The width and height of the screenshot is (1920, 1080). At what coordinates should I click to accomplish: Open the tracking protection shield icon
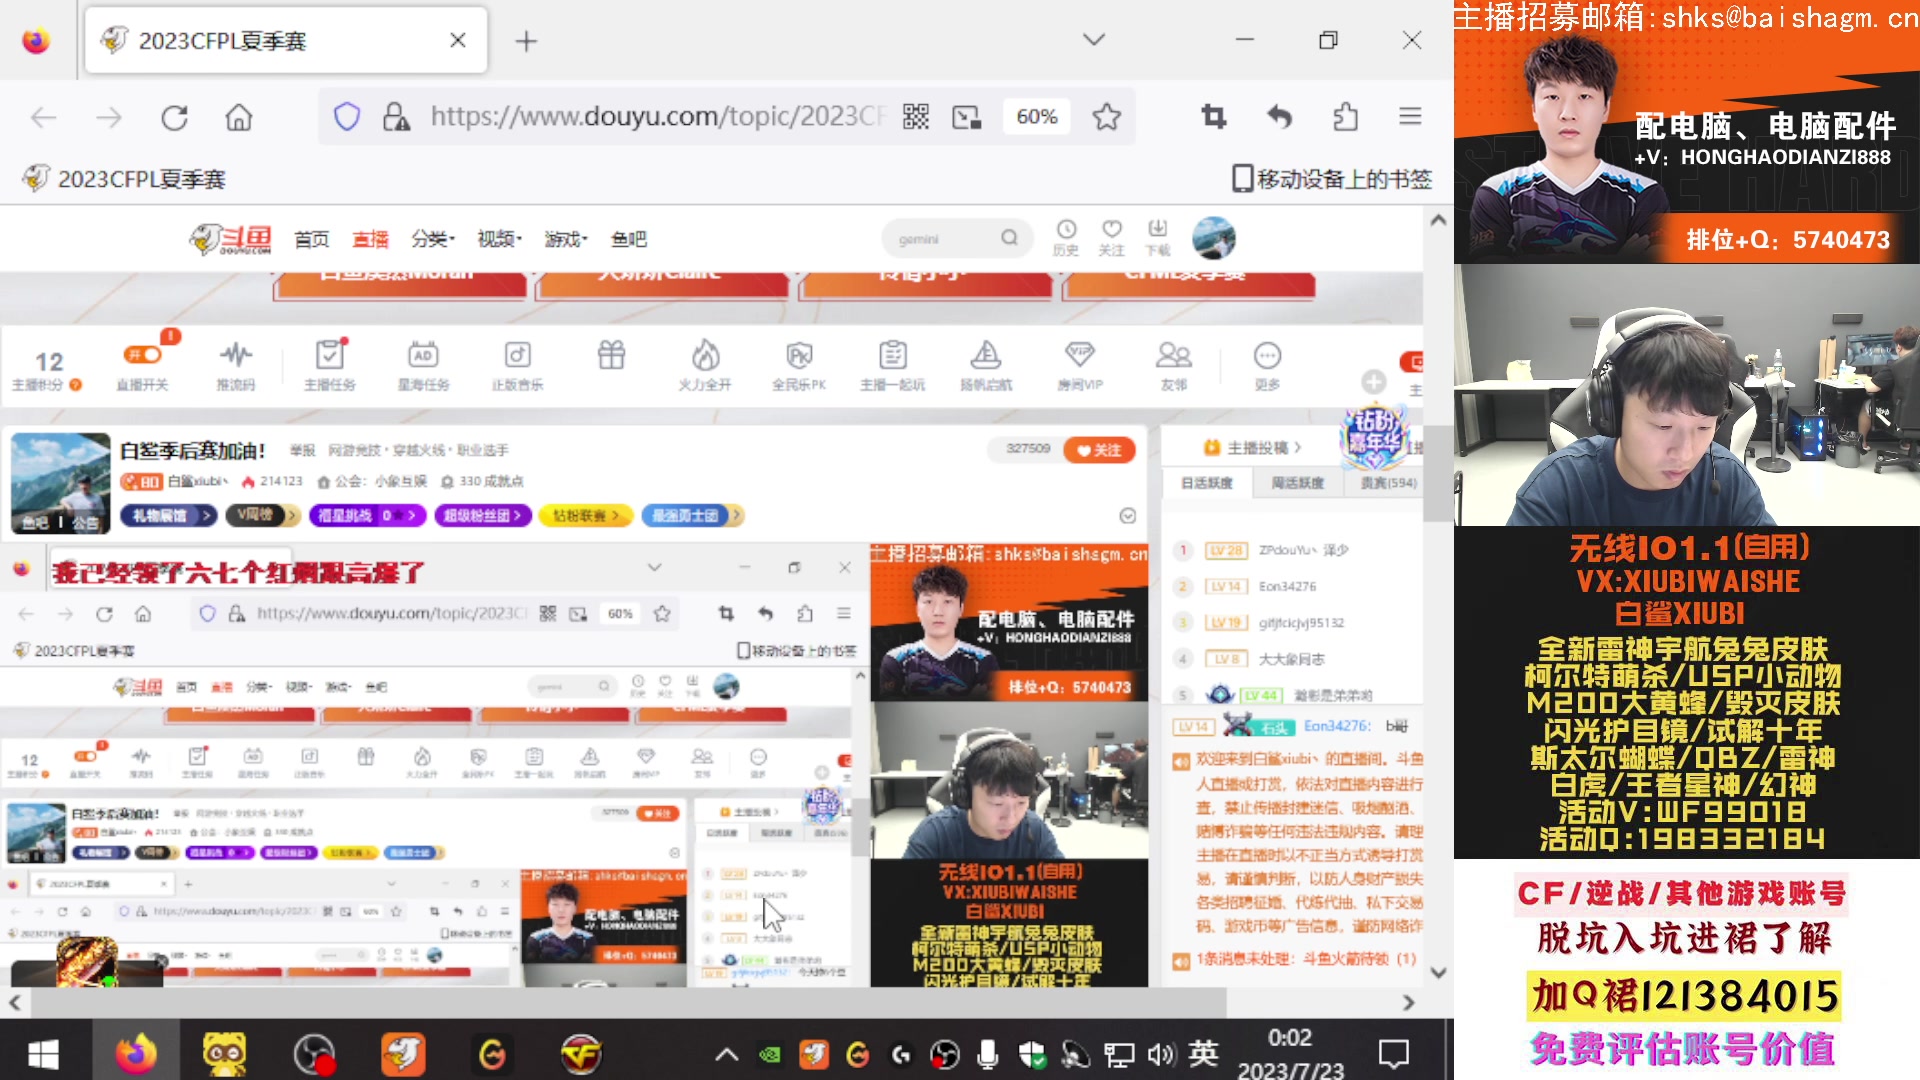[x=347, y=117]
